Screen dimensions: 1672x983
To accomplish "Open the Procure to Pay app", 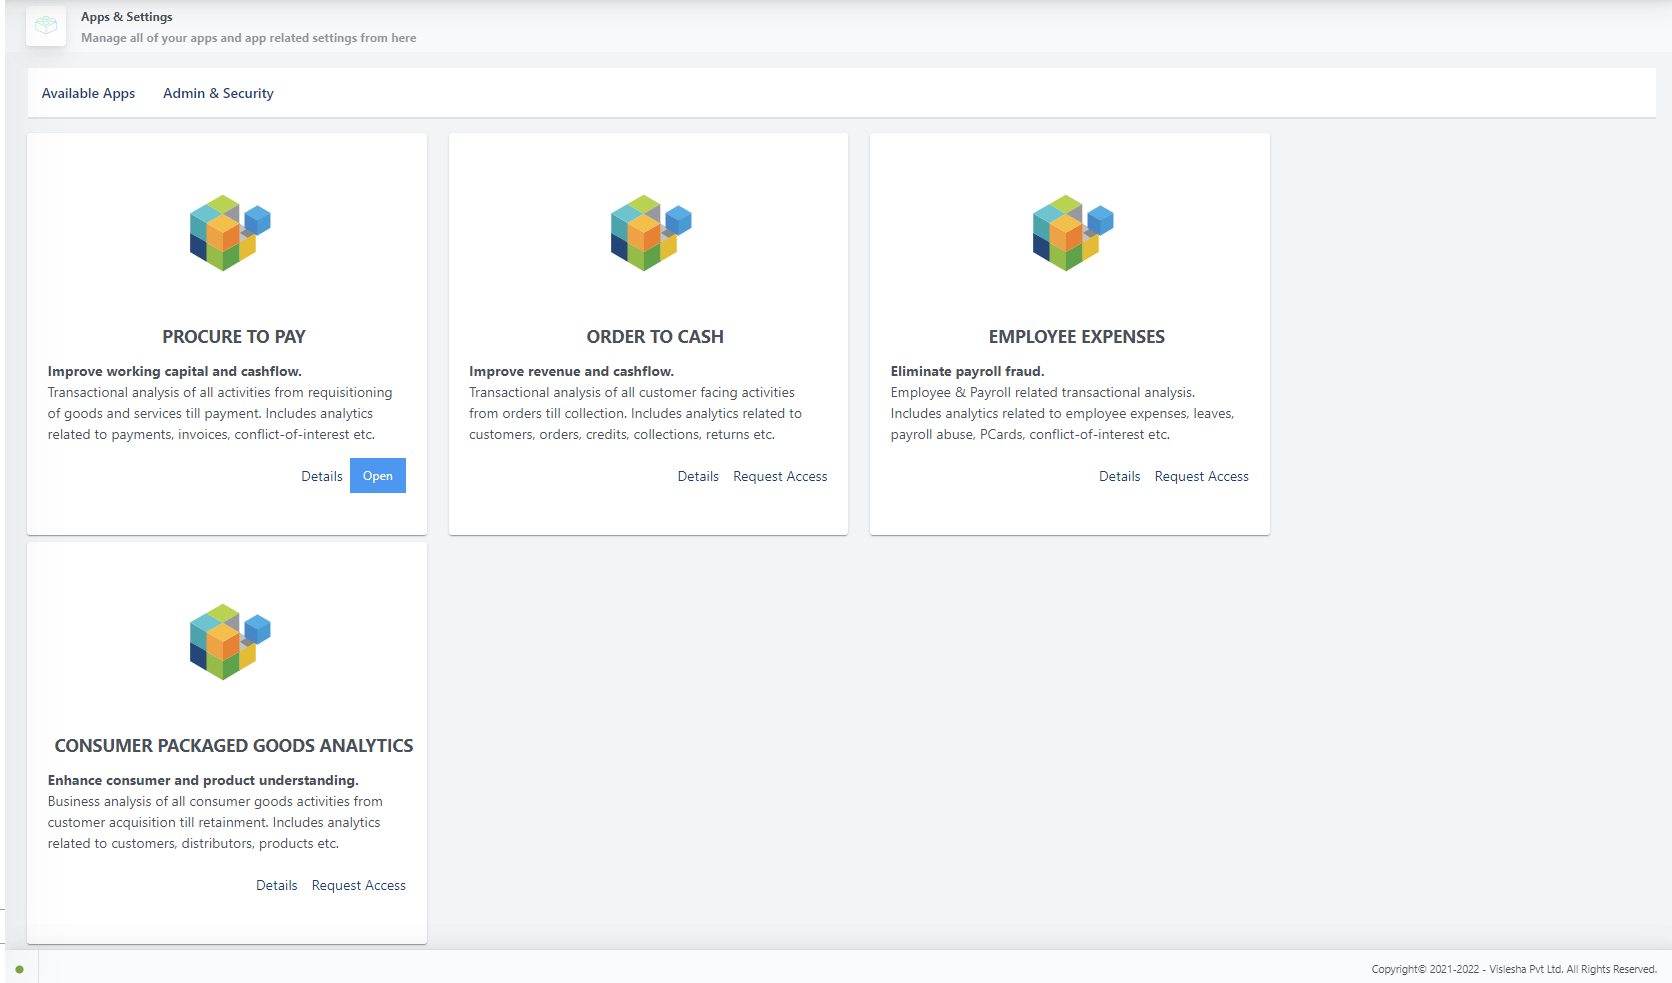I will click(377, 476).
